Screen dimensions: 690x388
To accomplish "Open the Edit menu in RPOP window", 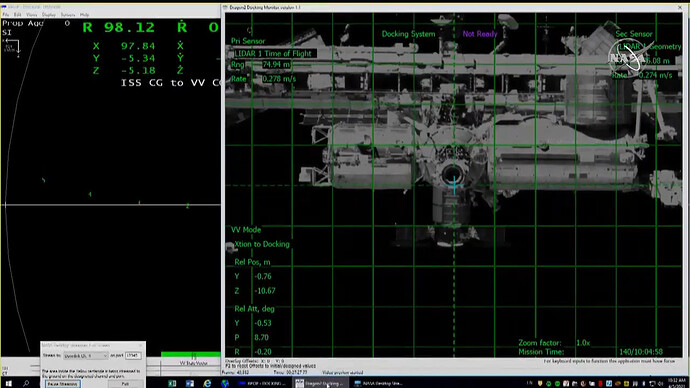I will coord(18,15).
